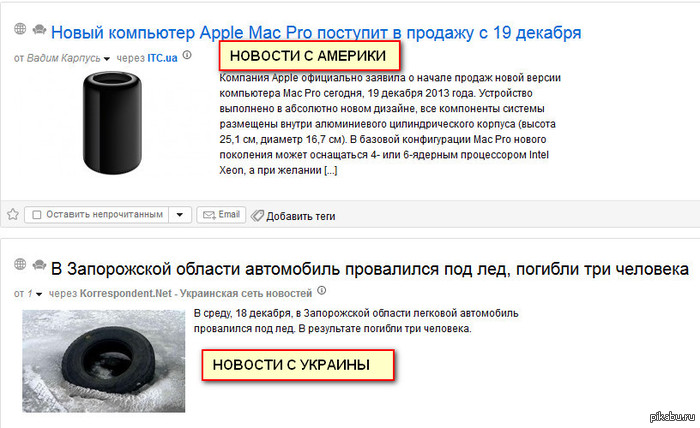Screen dimensions: 700x428
Task: Open the Запорожской области автомобиль headline
Action: coord(370,269)
